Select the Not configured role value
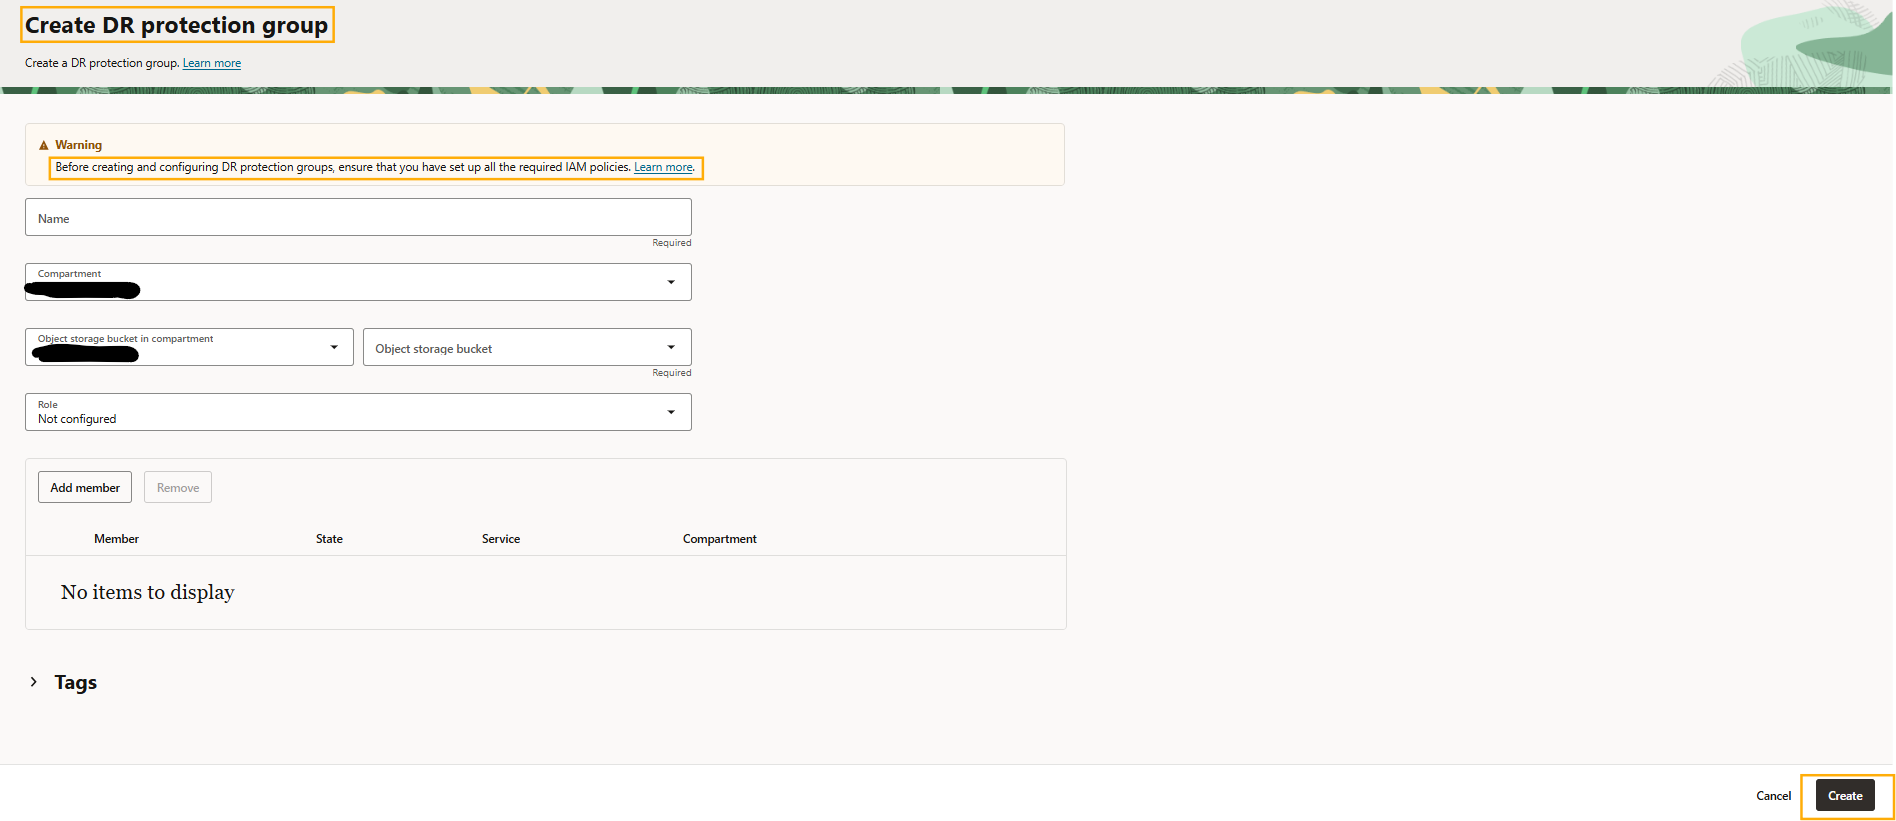Viewport: 1896px width, 821px height. pyautogui.click(x=77, y=419)
